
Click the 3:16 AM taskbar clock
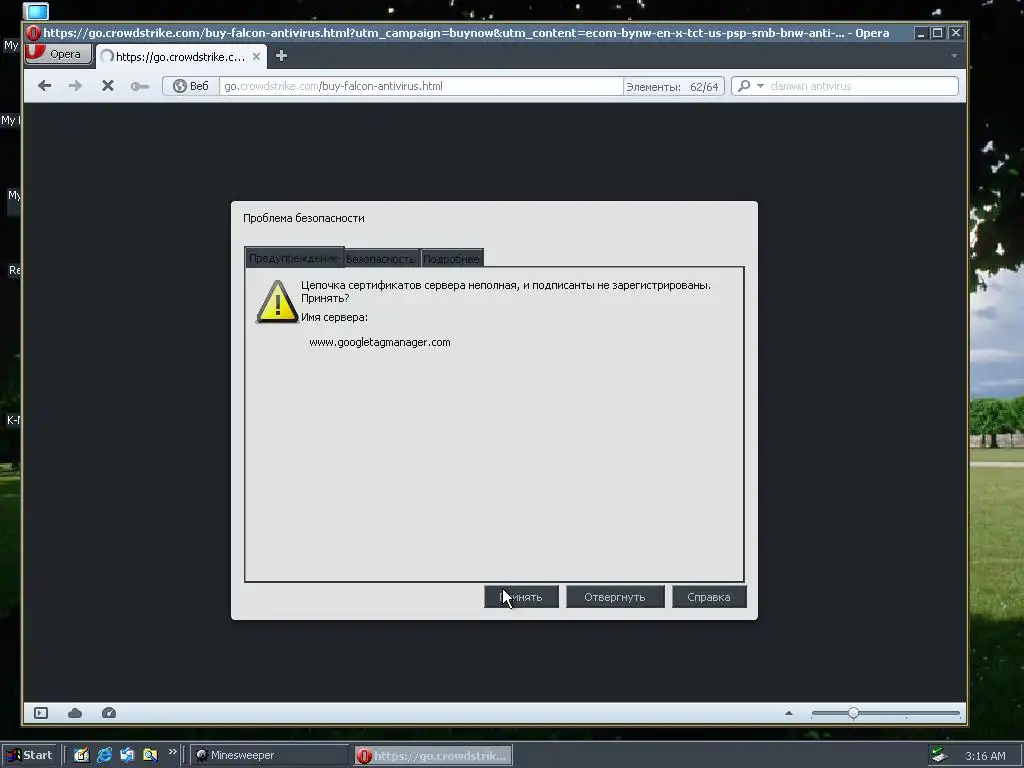(985, 756)
